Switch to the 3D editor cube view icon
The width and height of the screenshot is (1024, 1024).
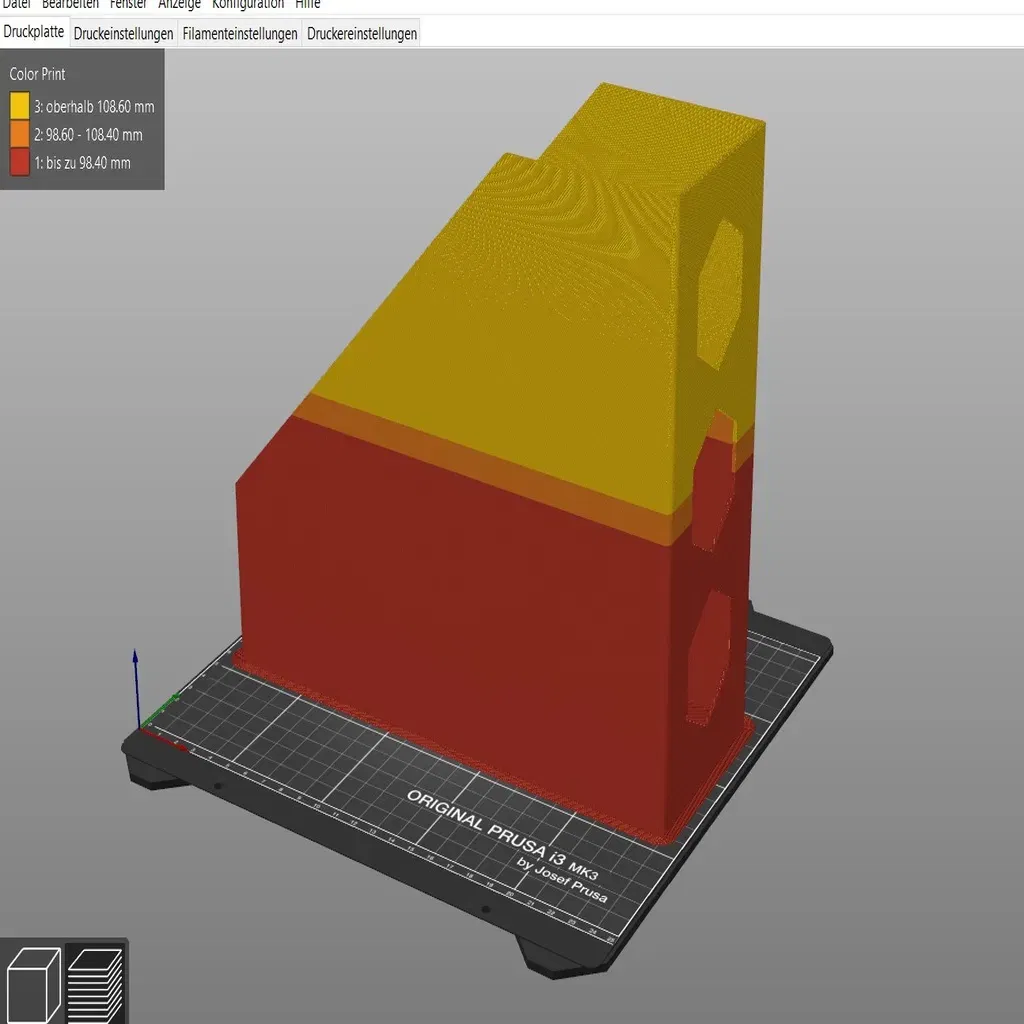[x=32, y=984]
